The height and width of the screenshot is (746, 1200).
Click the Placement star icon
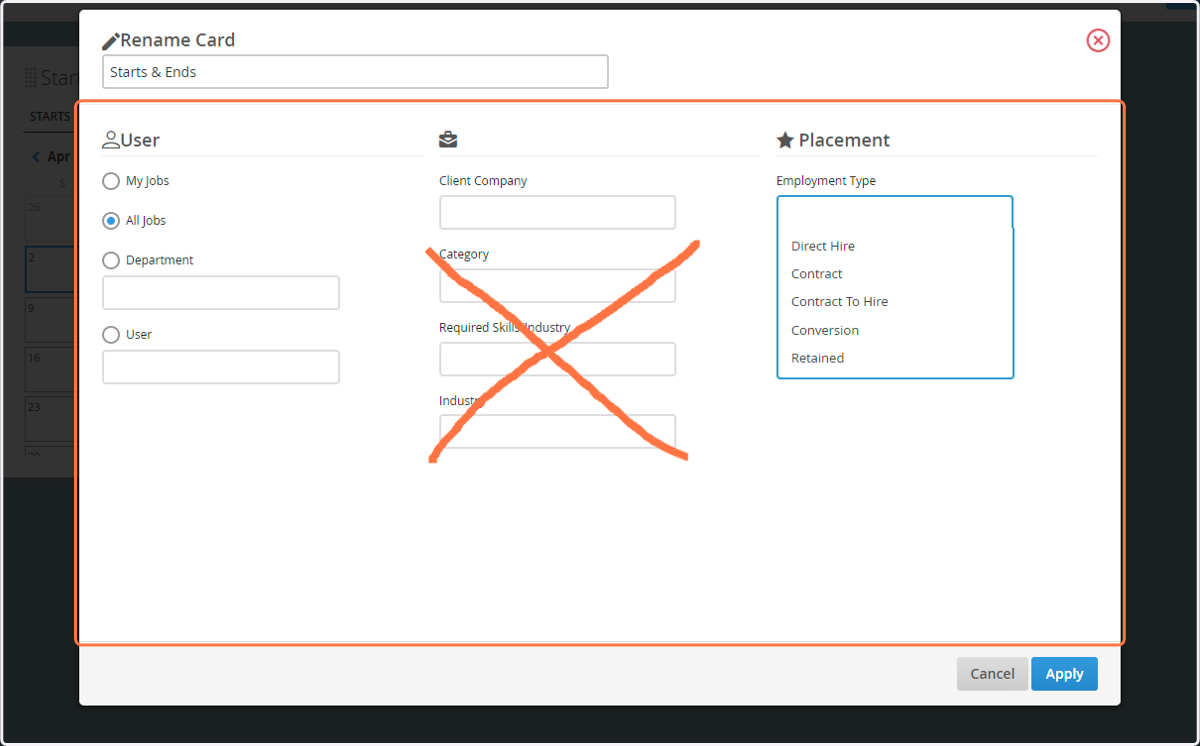pos(785,140)
